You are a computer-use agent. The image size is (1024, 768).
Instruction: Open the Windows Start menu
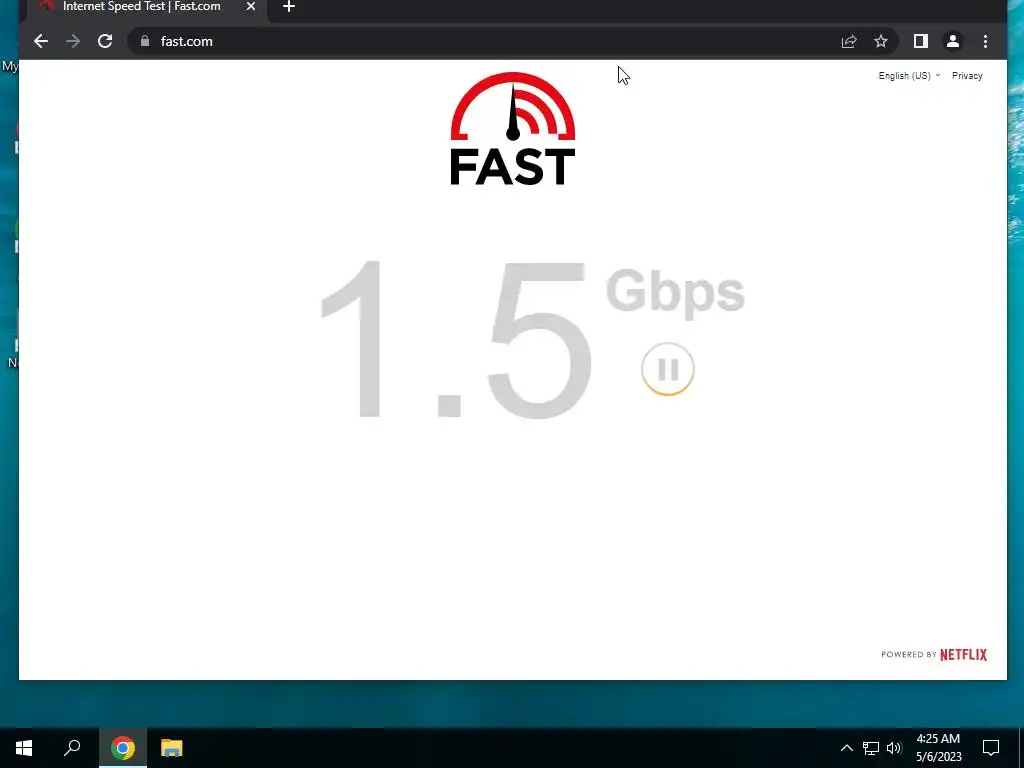[24, 748]
